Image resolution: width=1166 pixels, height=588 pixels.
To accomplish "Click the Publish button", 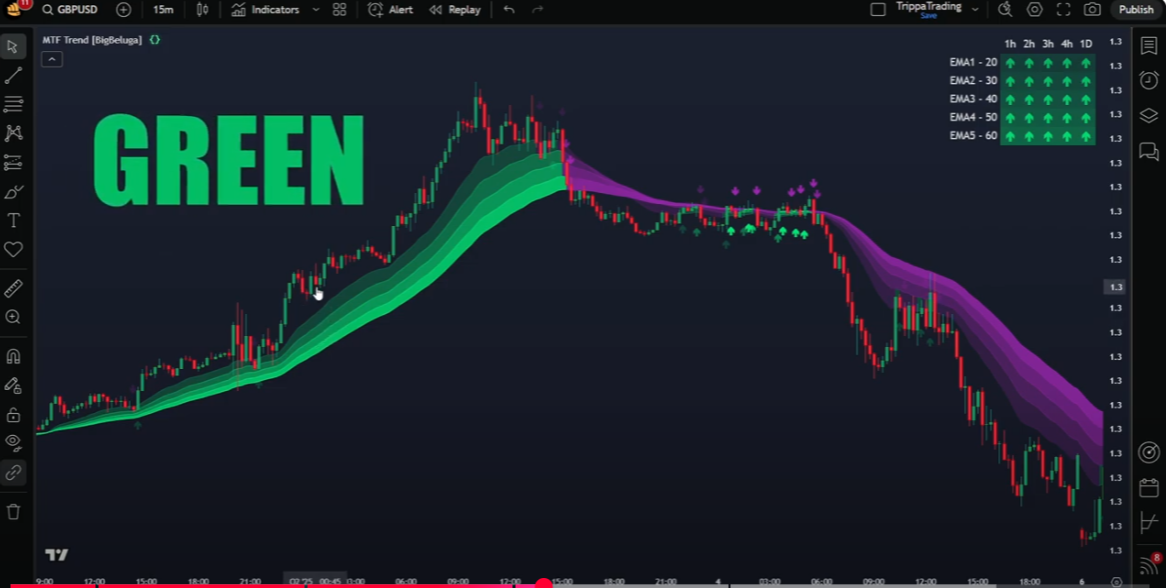I will click(1136, 10).
